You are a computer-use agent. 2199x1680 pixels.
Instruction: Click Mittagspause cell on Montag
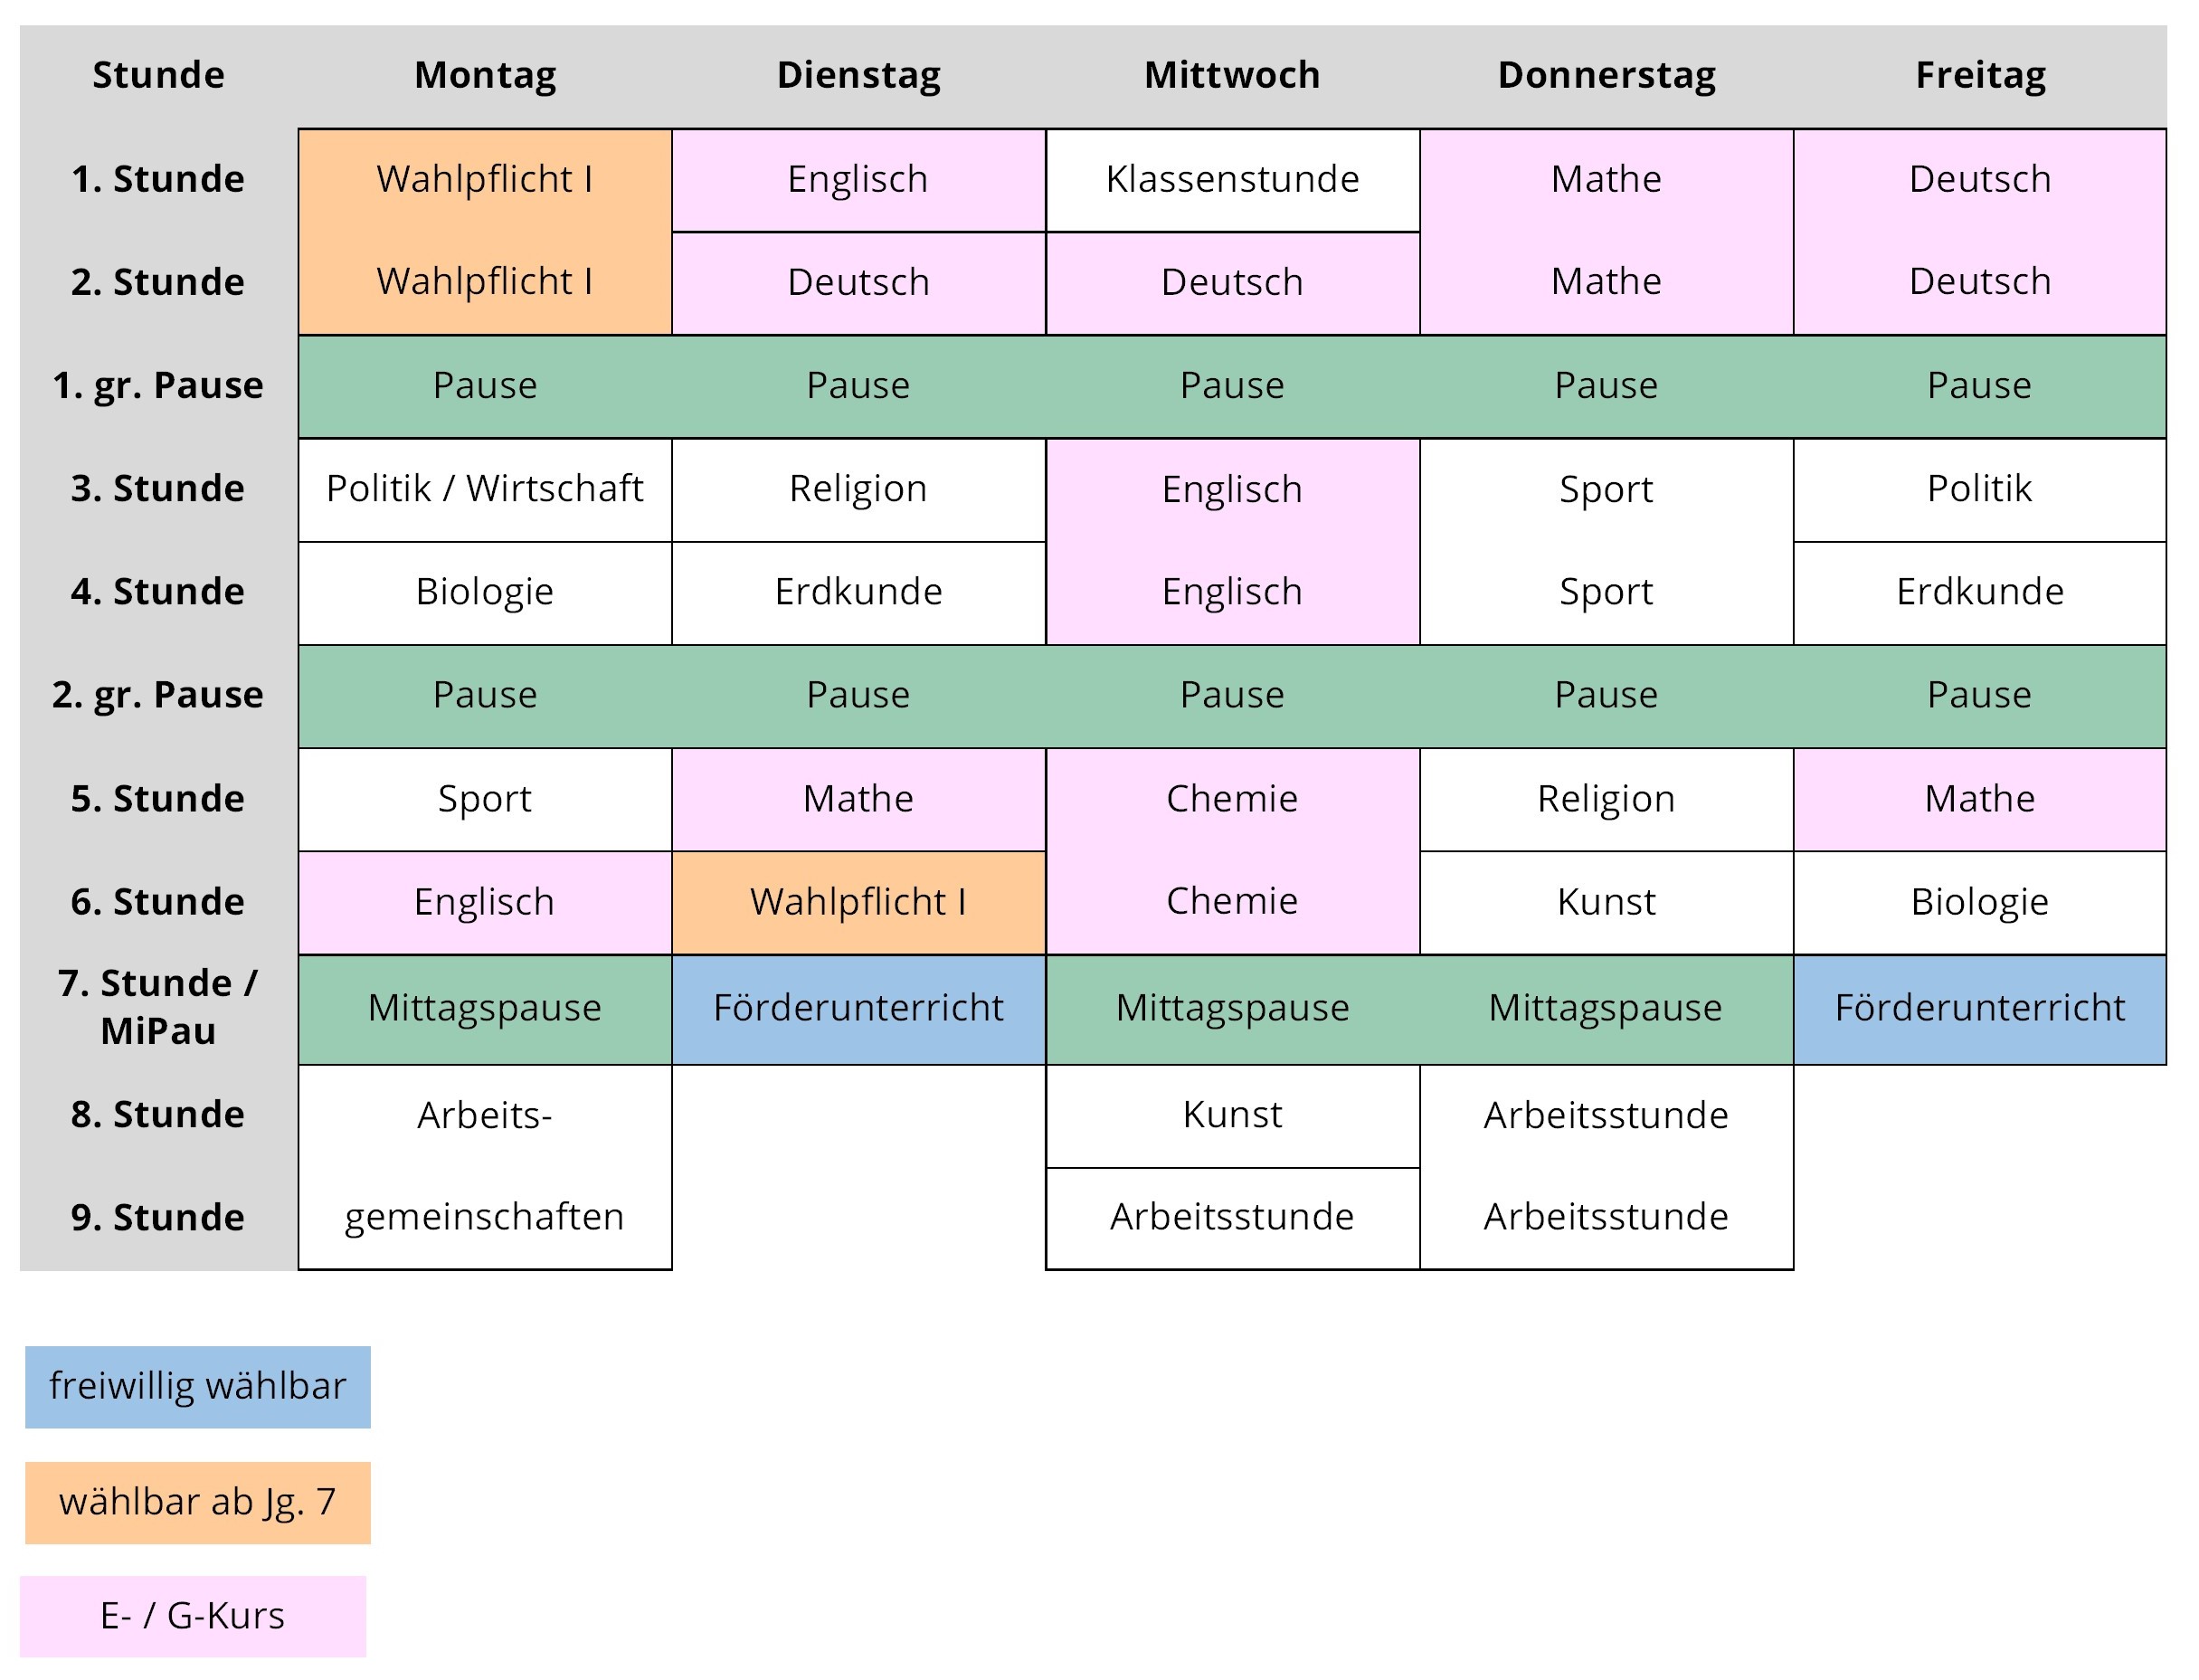[485, 1009]
